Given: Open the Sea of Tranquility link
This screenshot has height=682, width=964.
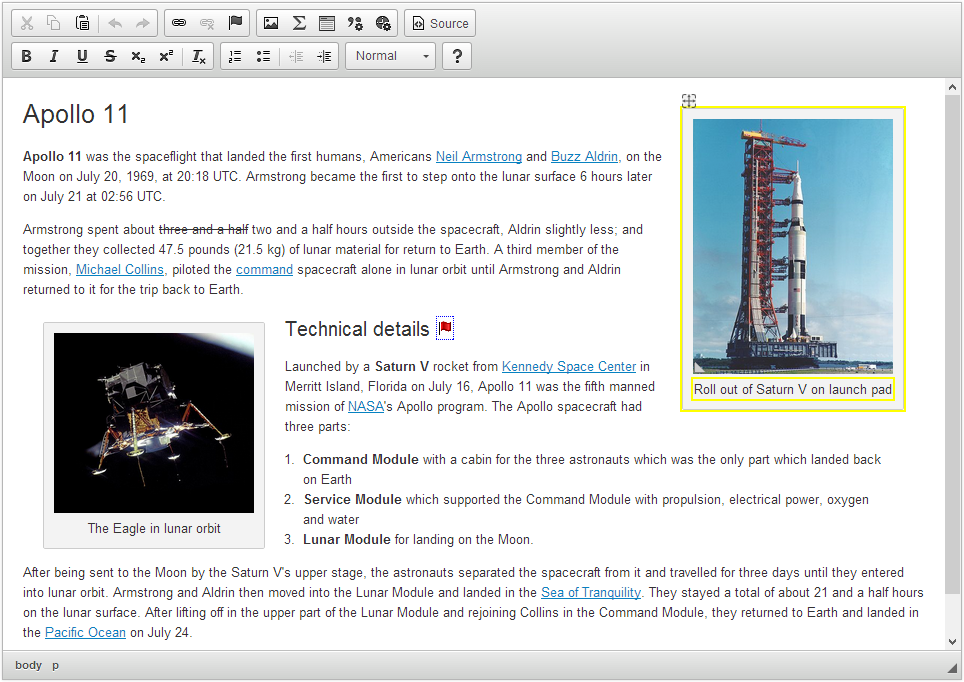Looking at the screenshot, I should (x=591, y=592).
